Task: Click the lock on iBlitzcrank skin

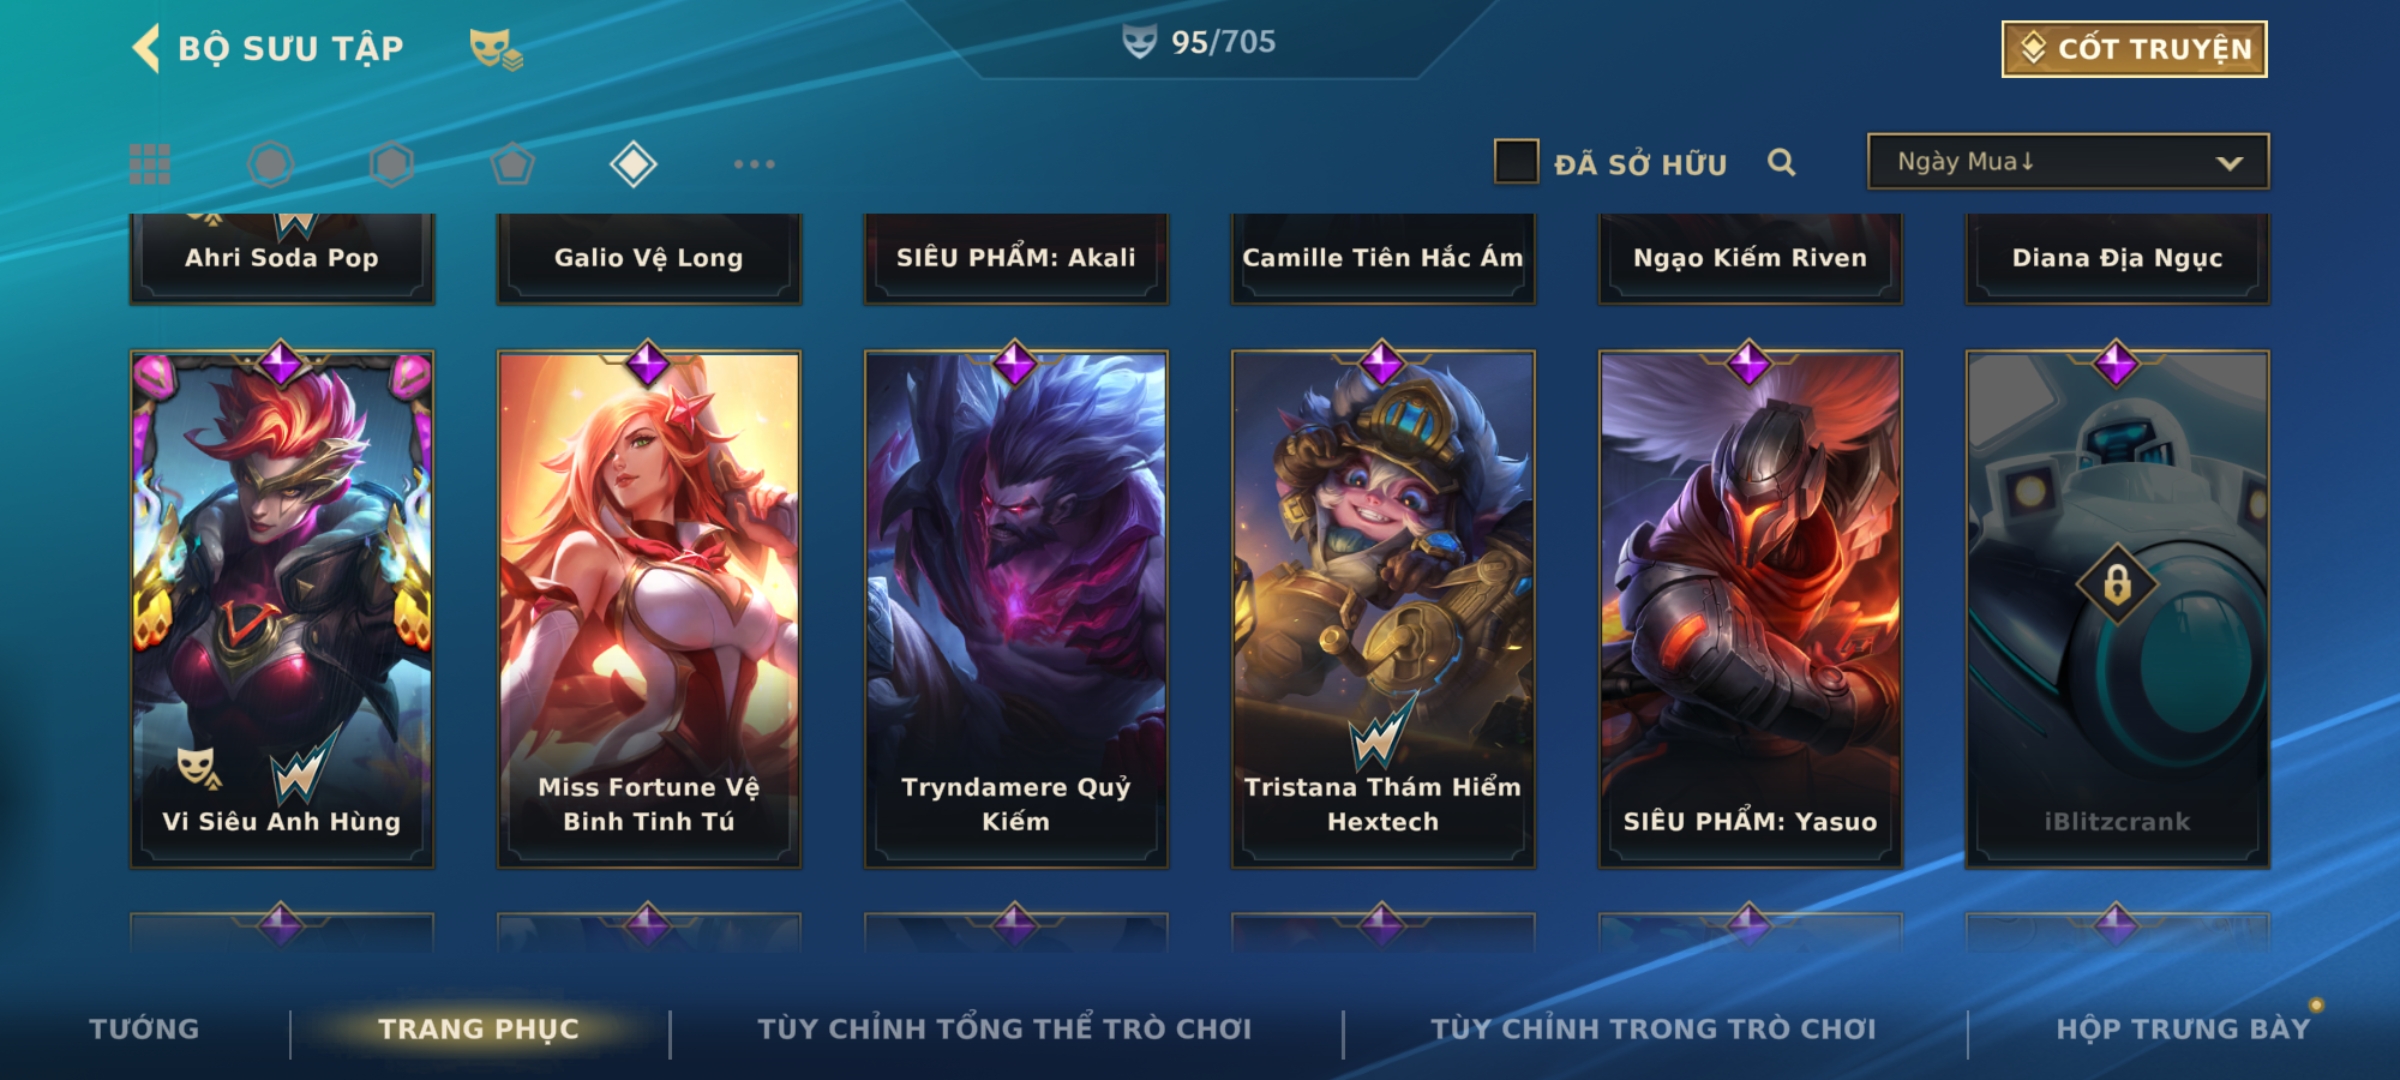Action: 2117,583
